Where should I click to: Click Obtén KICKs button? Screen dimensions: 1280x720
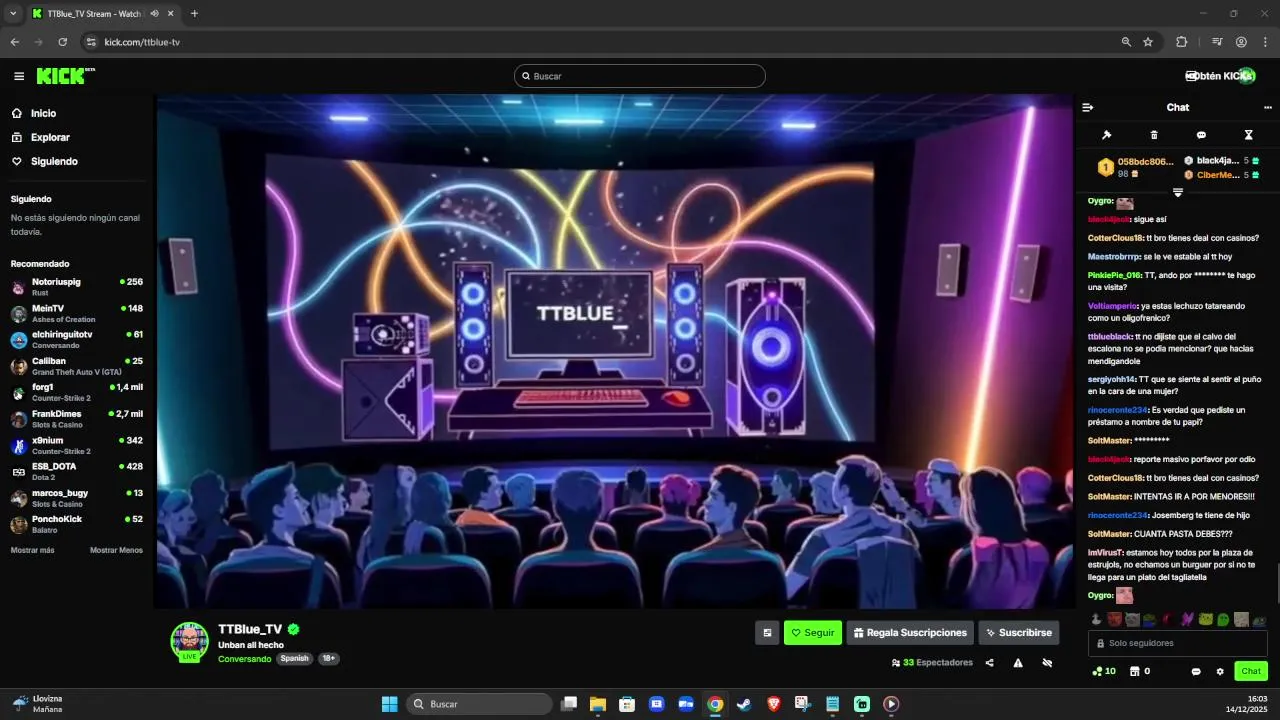(x=1221, y=76)
